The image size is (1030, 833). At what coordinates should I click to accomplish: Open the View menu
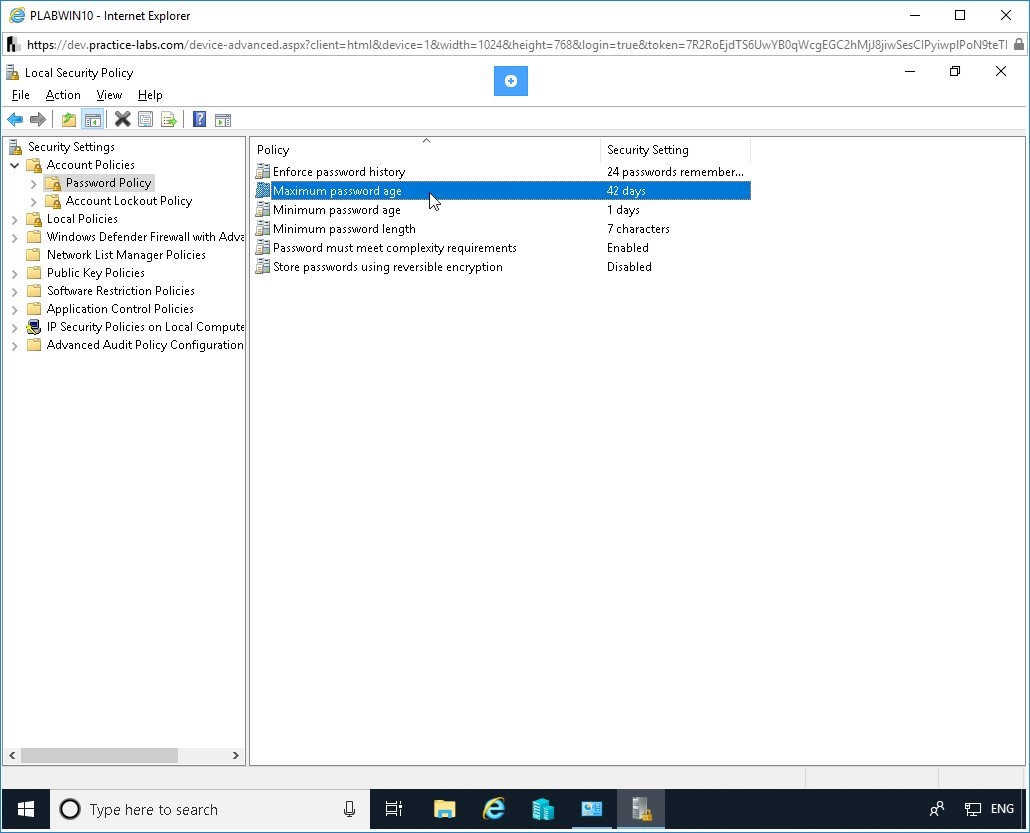(109, 95)
